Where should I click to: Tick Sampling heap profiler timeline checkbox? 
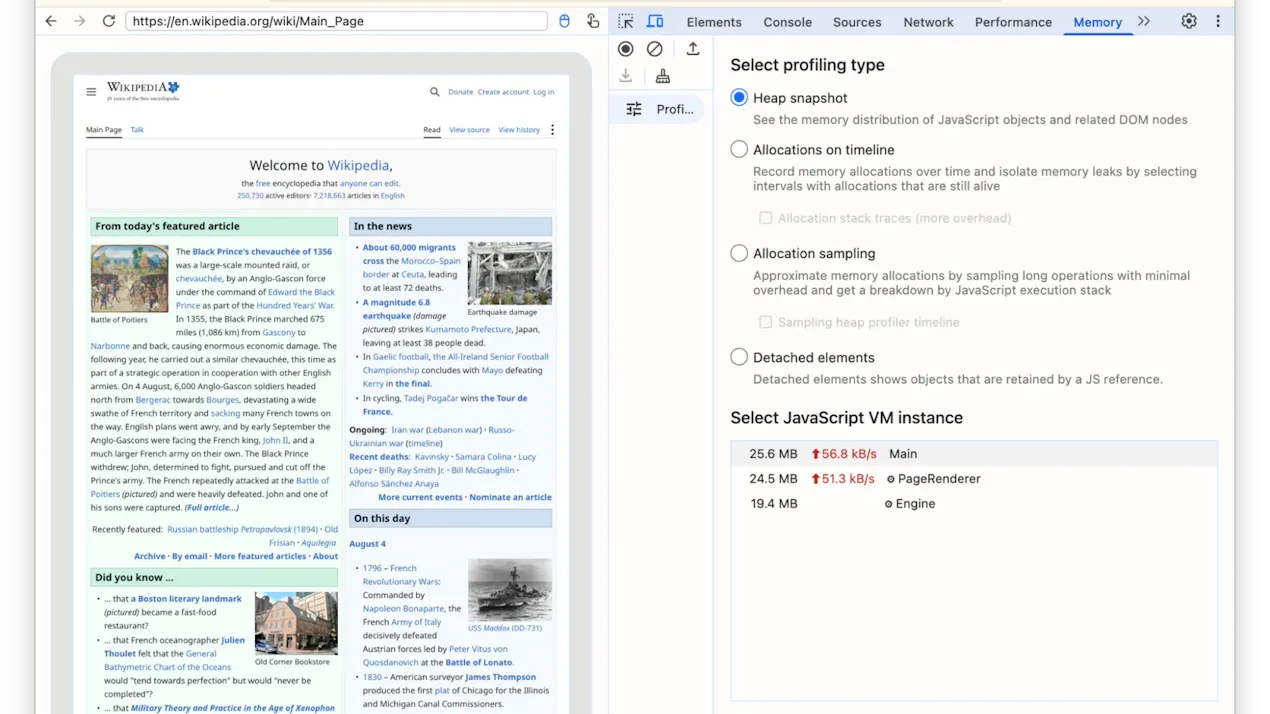pyautogui.click(x=765, y=322)
